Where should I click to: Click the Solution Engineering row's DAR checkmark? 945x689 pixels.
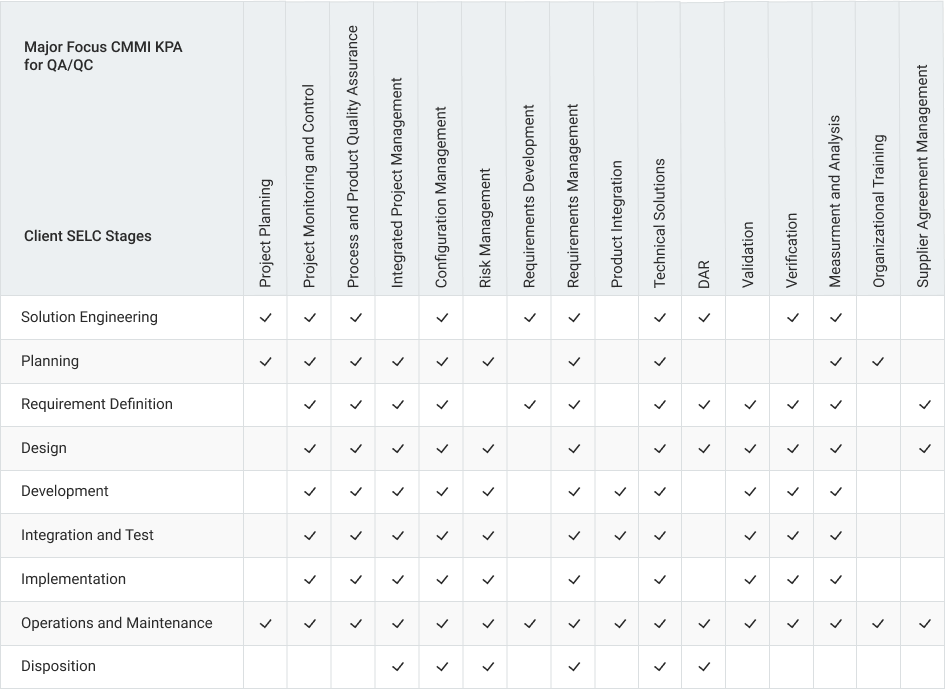click(704, 318)
